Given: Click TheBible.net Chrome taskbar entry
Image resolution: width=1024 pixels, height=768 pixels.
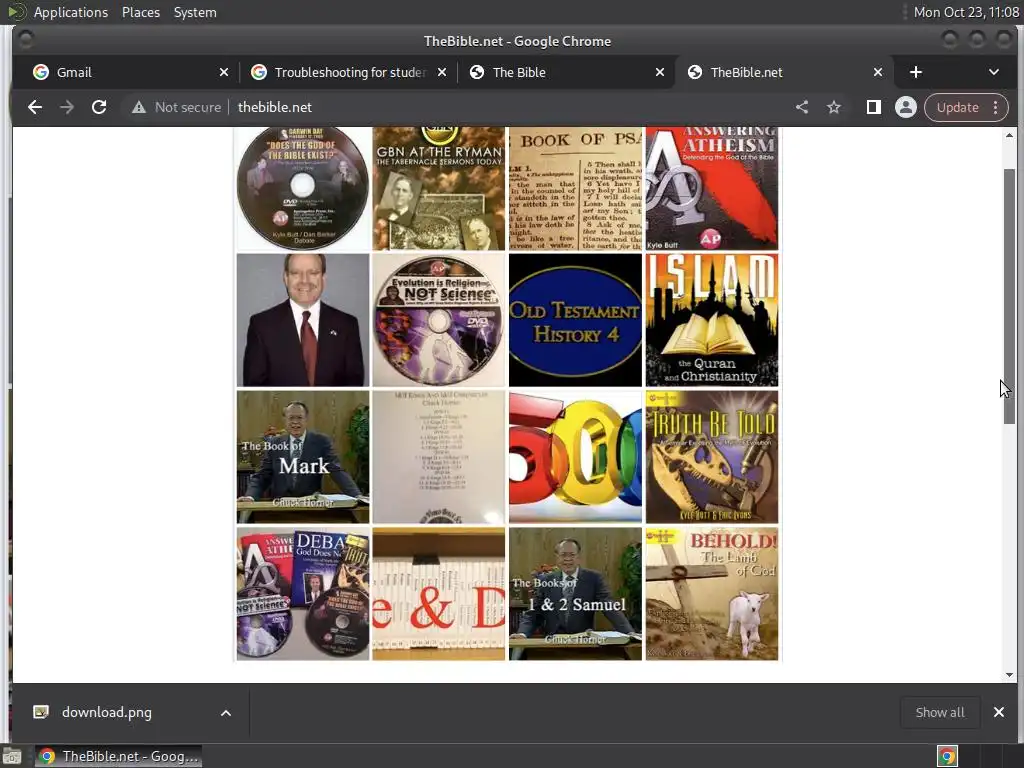Looking at the screenshot, I should 118,756.
